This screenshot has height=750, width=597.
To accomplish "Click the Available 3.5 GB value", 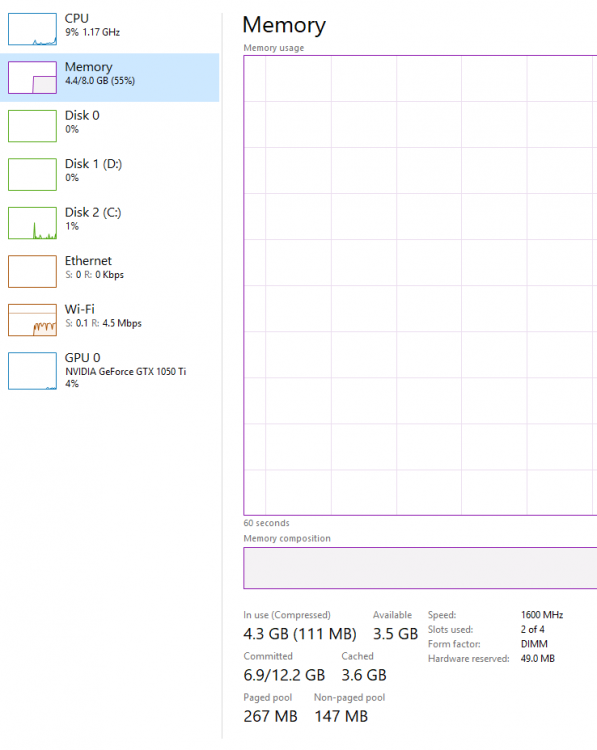I will pyautogui.click(x=396, y=634).
